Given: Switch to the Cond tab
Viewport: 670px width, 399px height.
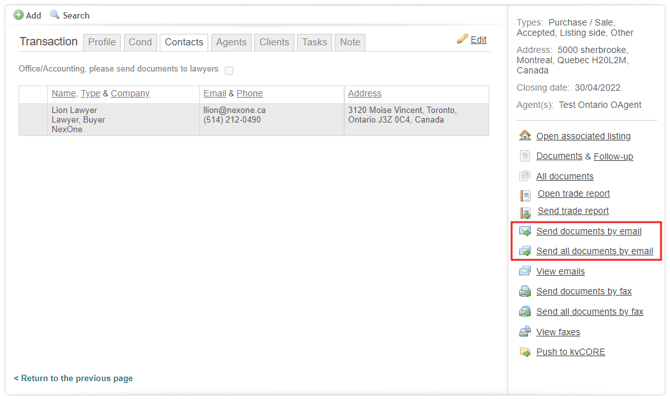Looking at the screenshot, I should click(x=140, y=42).
